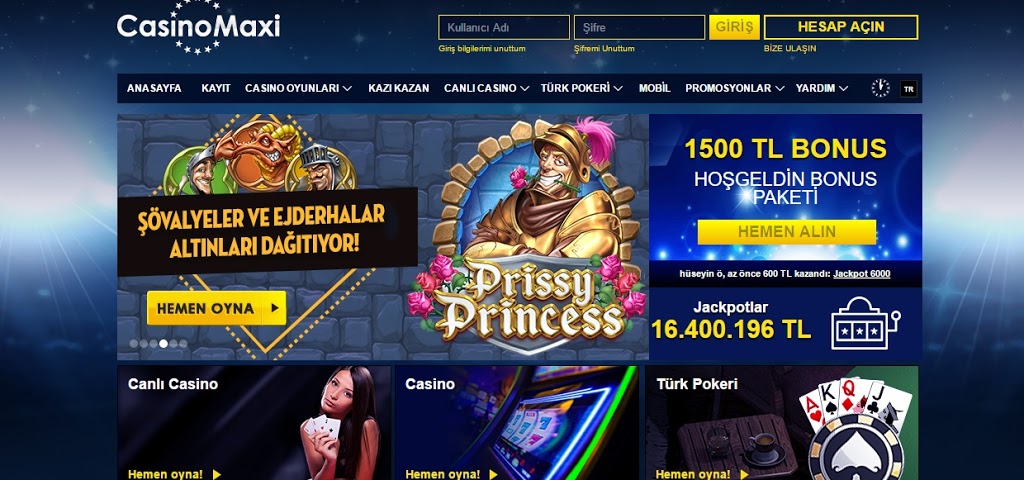The width and height of the screenshot is (1024, 480).
Task: Click the Şifremi Unuttum link
Action: click(604, 49)
